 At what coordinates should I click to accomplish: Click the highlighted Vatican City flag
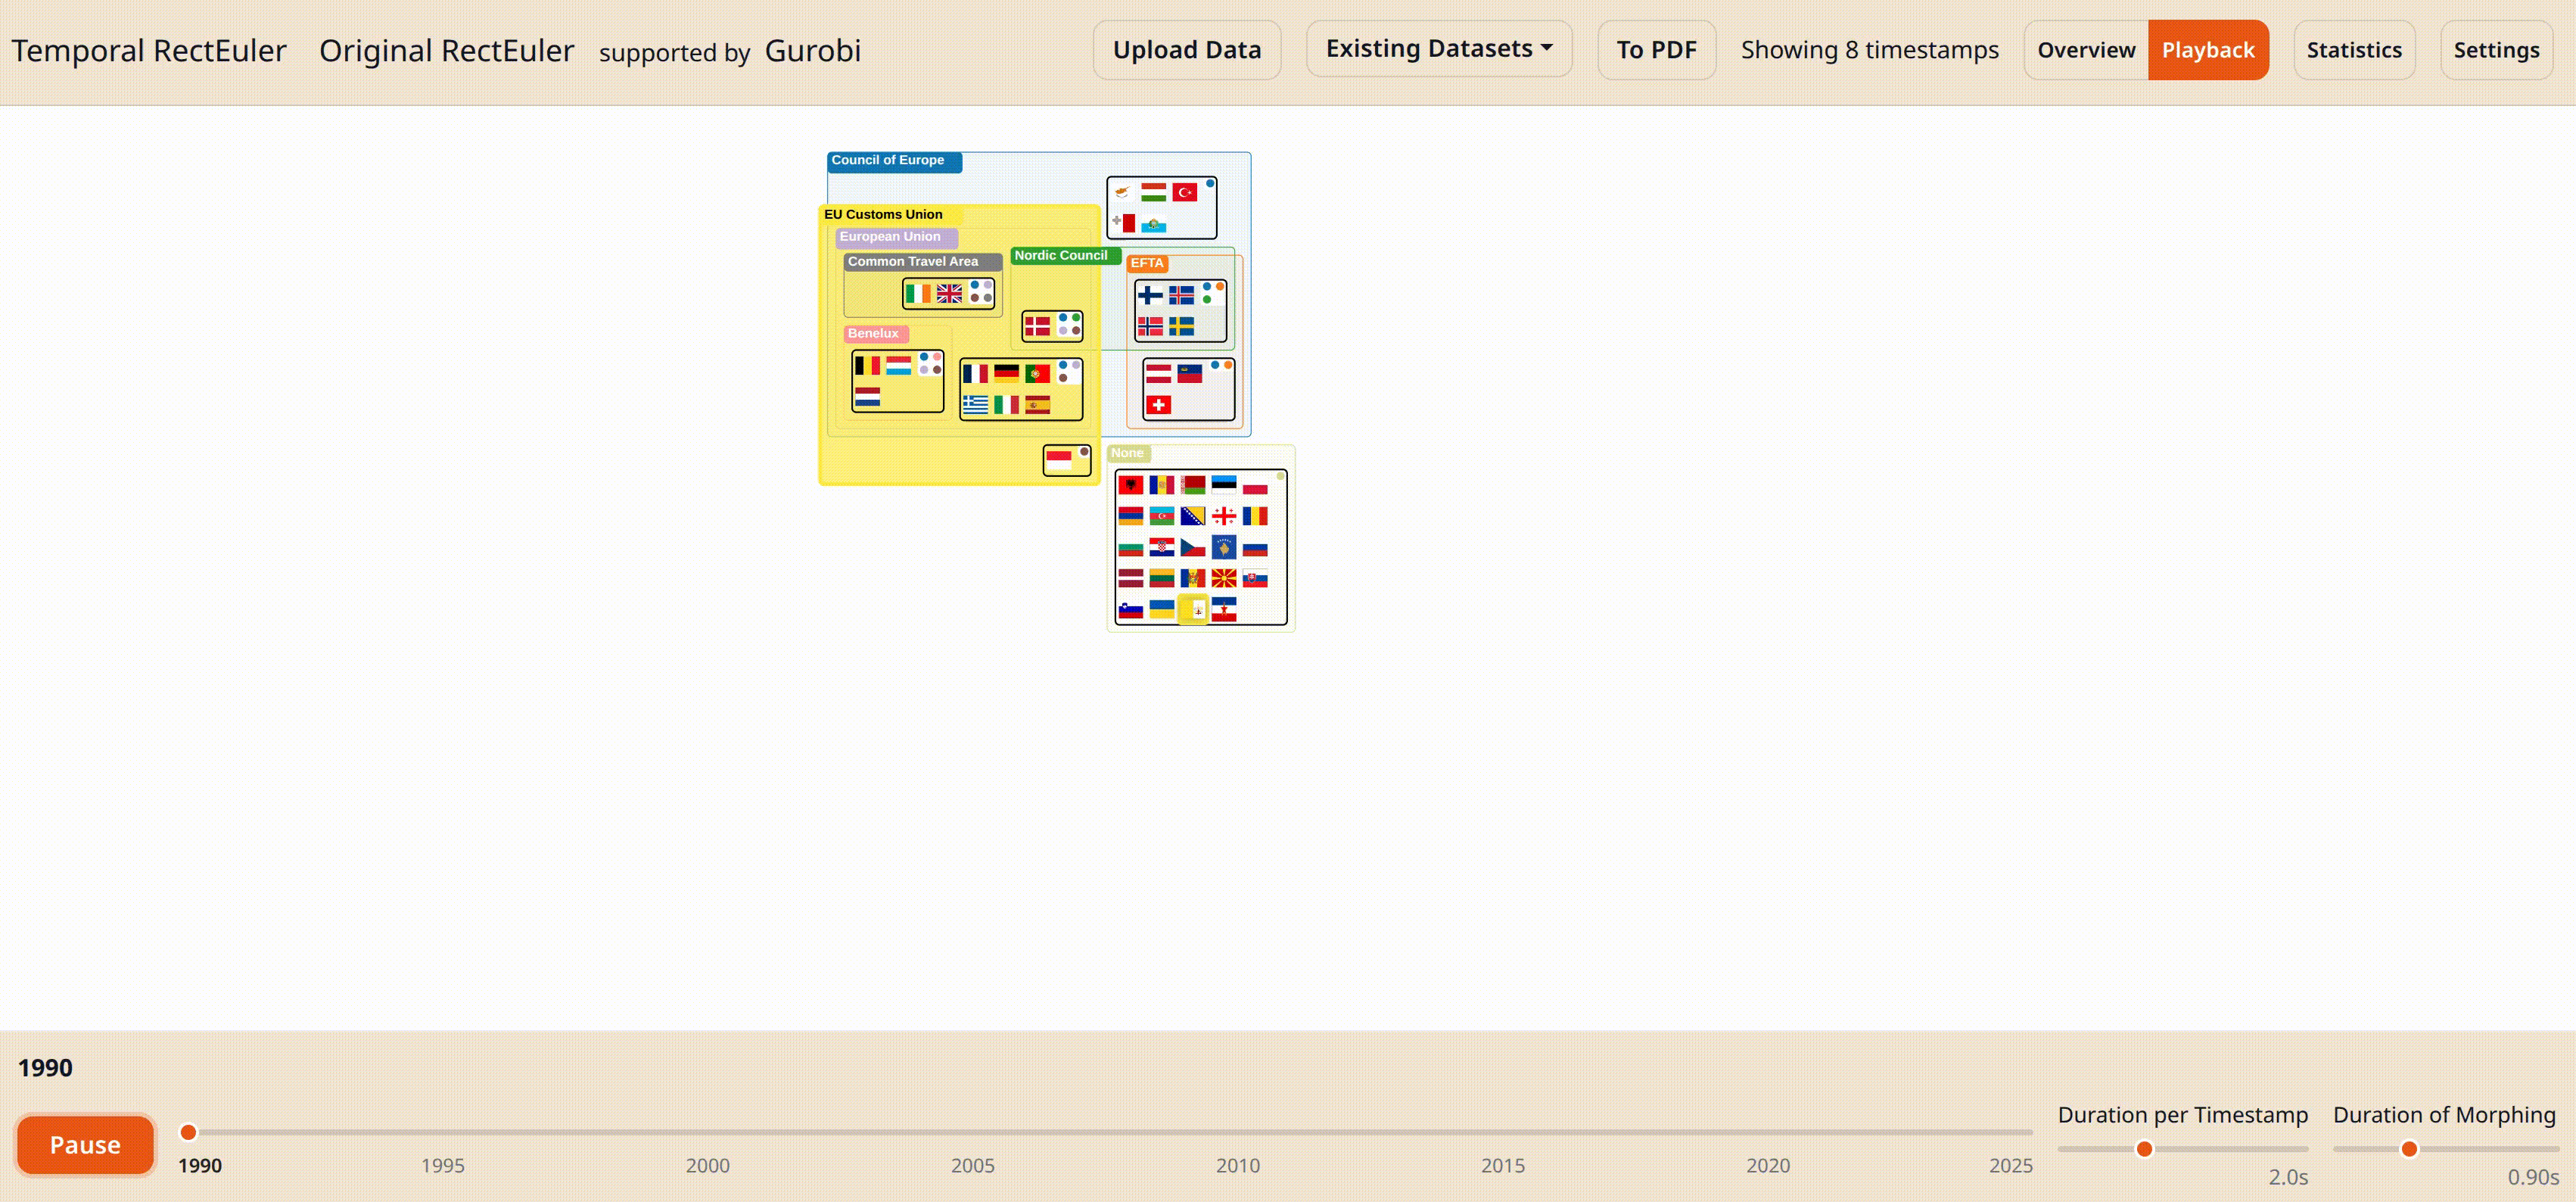pyautogui.click(x=1193, y=610)
